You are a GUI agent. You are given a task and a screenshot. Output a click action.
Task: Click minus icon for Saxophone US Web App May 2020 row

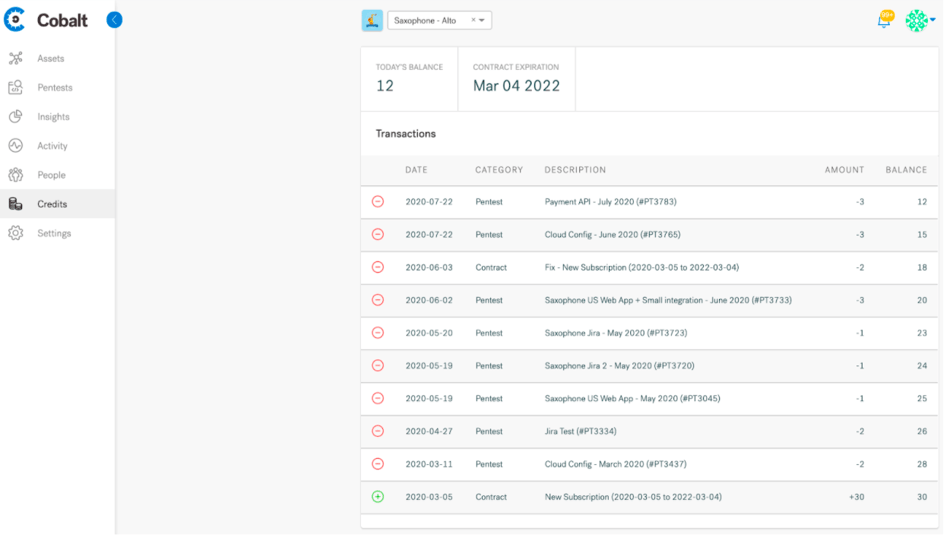[x=377, y=398]
